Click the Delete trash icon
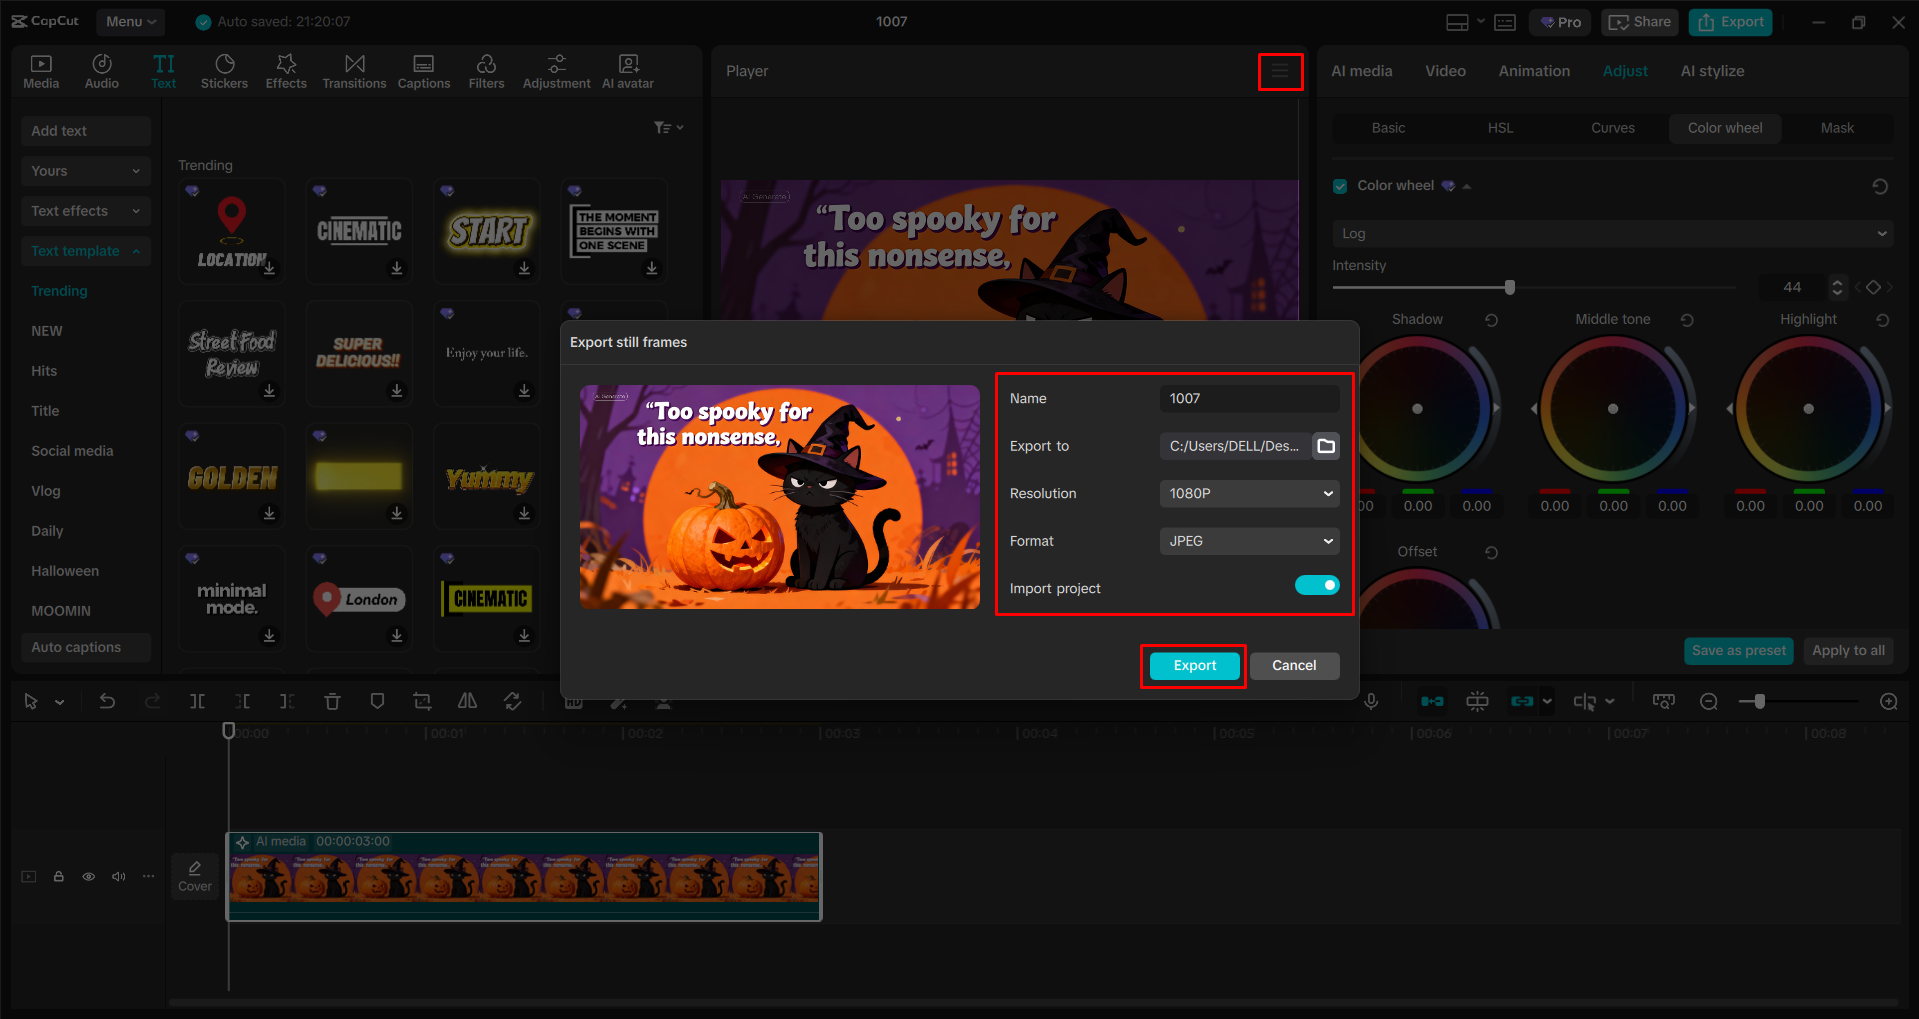 [x=332, y=702]
